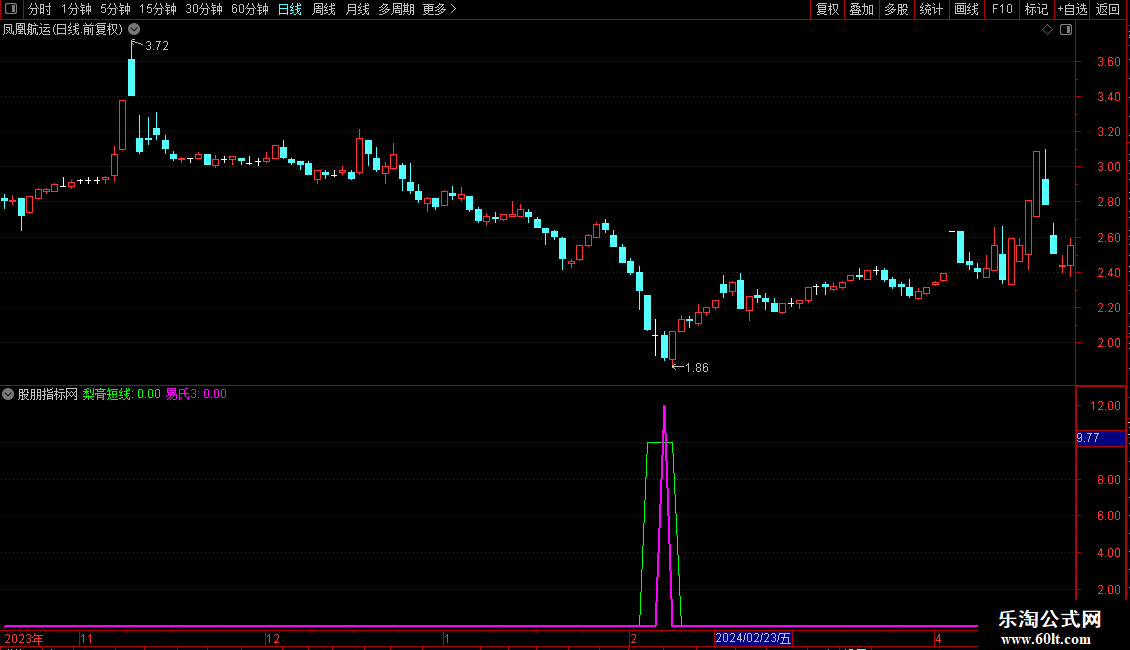Click the 标记 mark button
The width and height of the screenshot is (1130, 650).
click(1036, 9)
